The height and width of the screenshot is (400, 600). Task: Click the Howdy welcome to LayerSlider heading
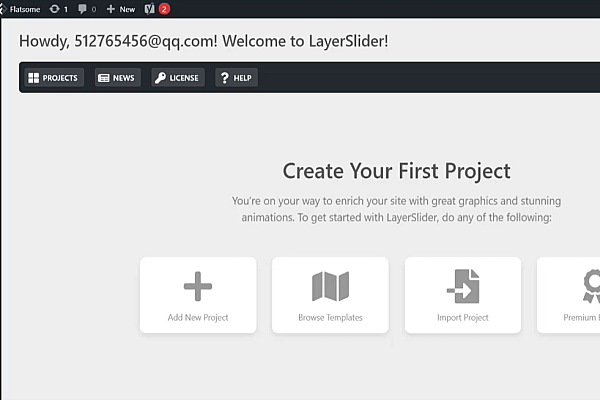click(x=204, y=41)
